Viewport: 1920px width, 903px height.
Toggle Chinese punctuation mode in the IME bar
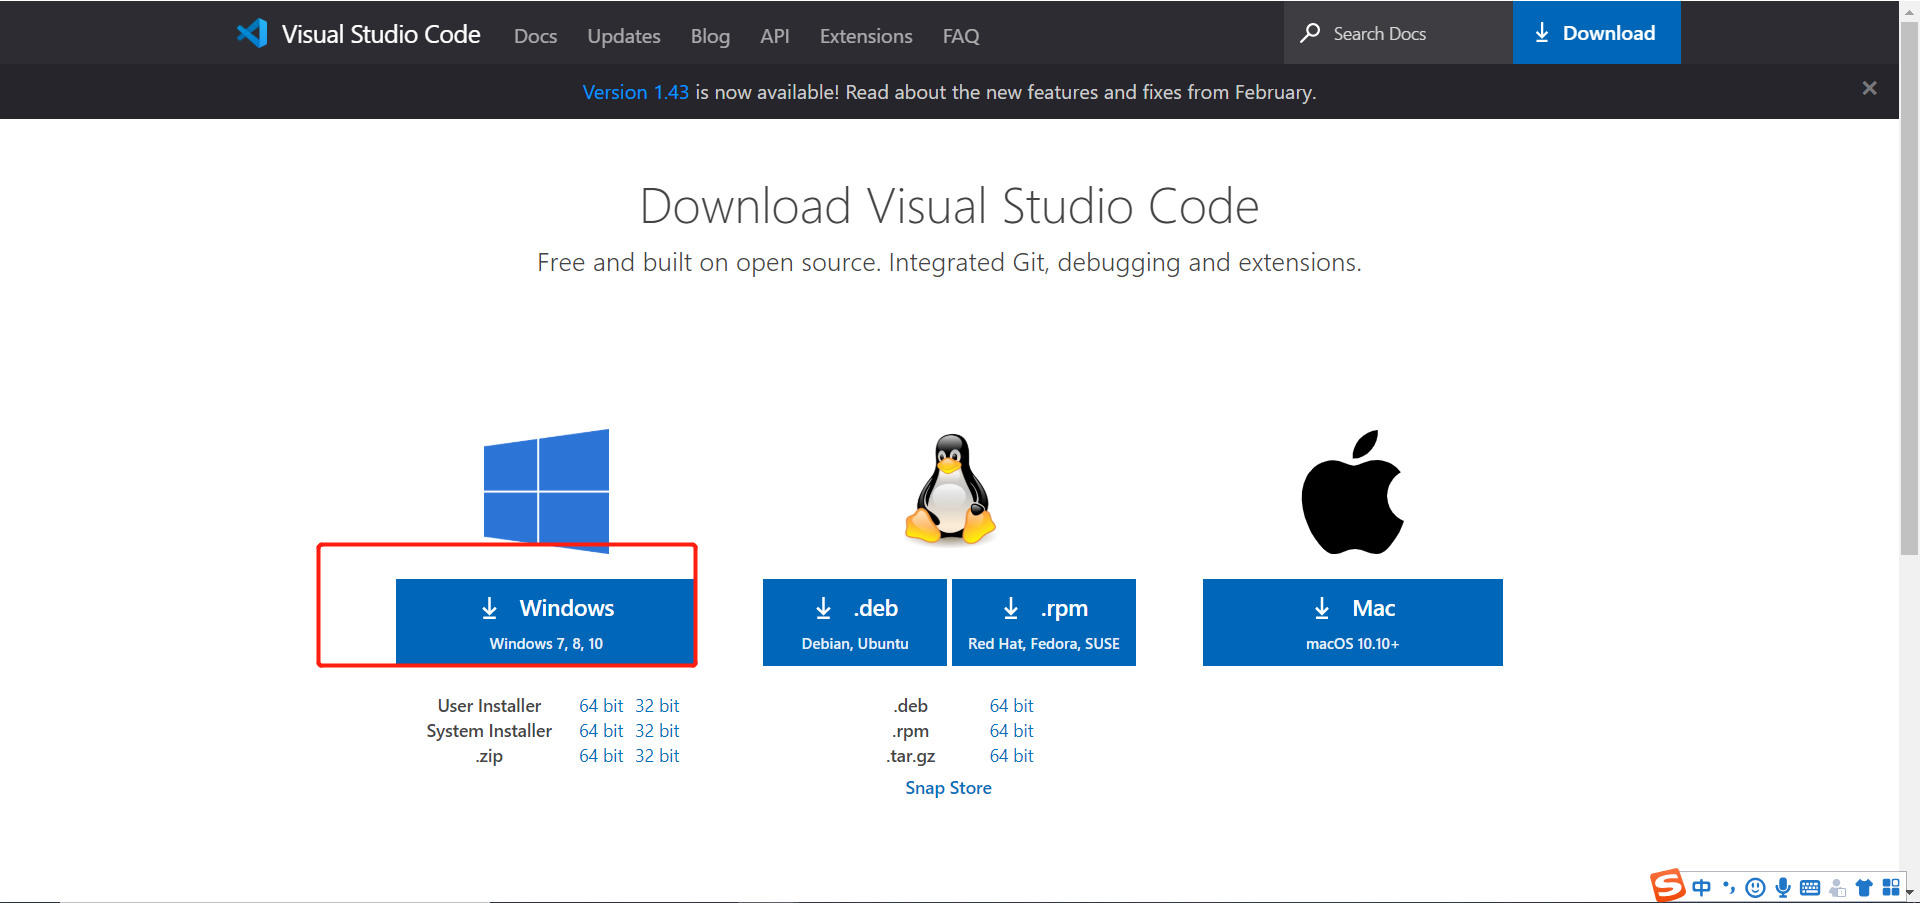point(1729,887)
